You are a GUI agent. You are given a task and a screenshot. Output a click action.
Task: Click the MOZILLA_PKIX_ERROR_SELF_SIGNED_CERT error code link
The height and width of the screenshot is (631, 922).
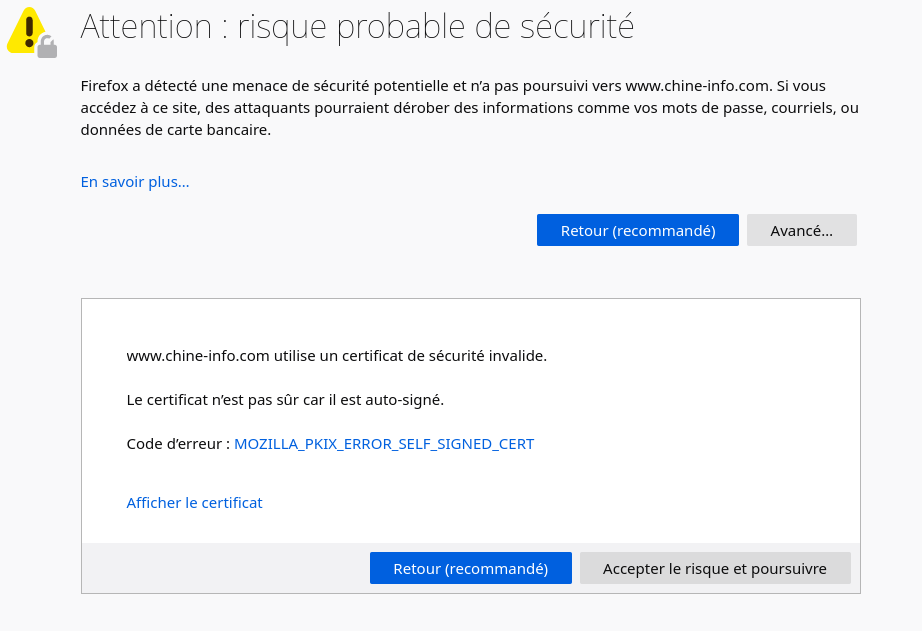pos(384,444)
